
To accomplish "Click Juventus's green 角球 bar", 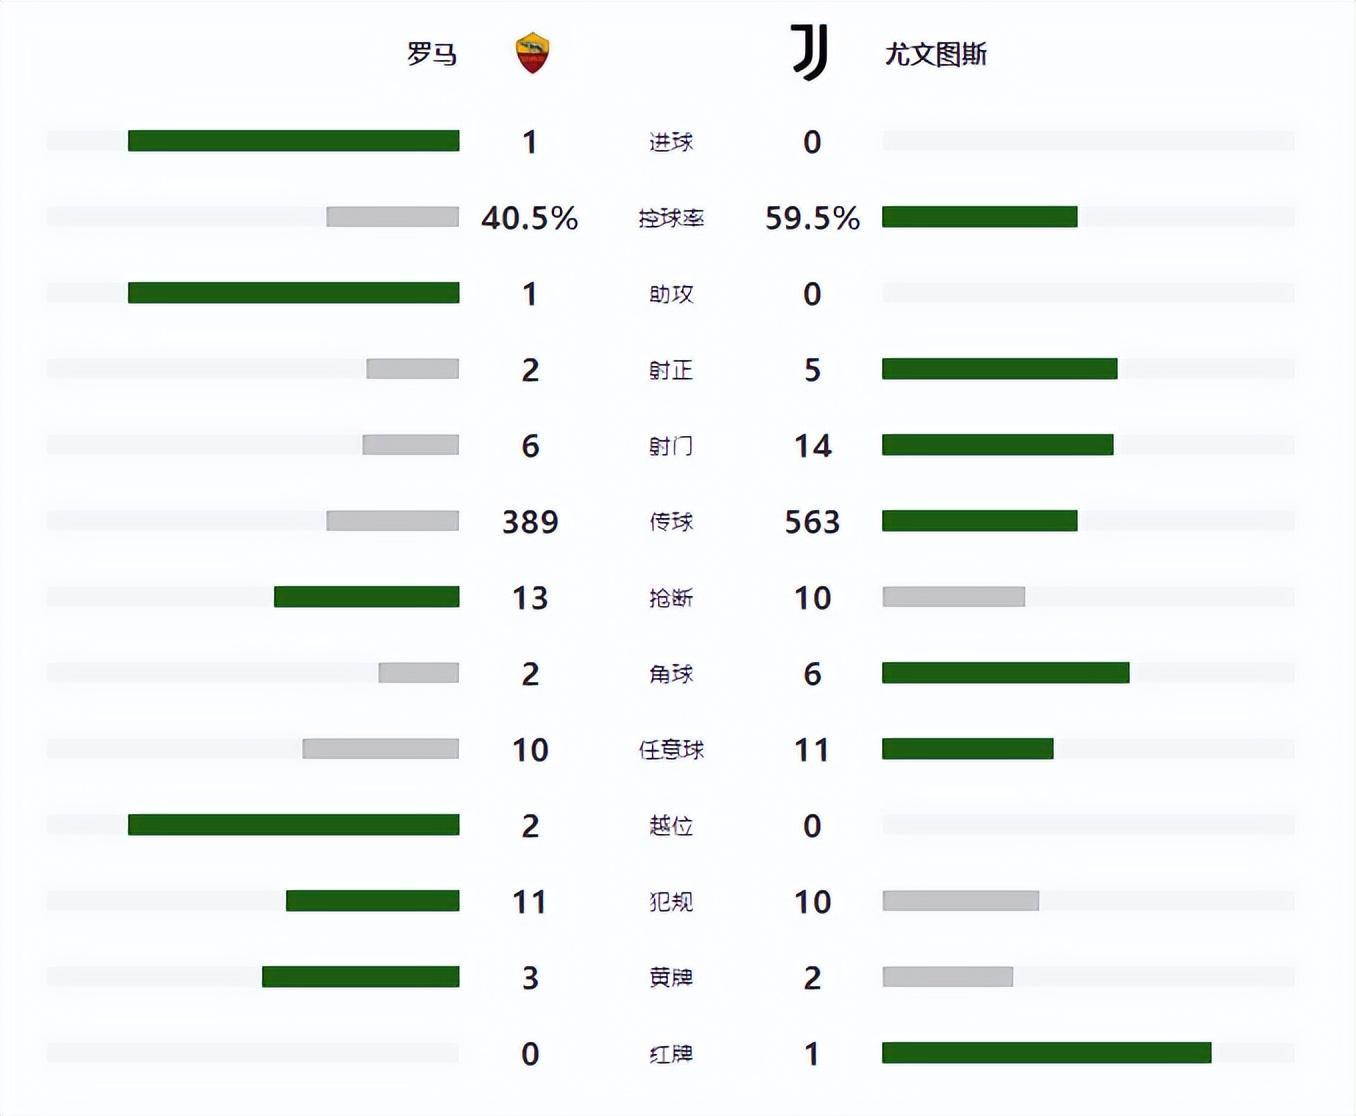I will tap(1005, 673).
